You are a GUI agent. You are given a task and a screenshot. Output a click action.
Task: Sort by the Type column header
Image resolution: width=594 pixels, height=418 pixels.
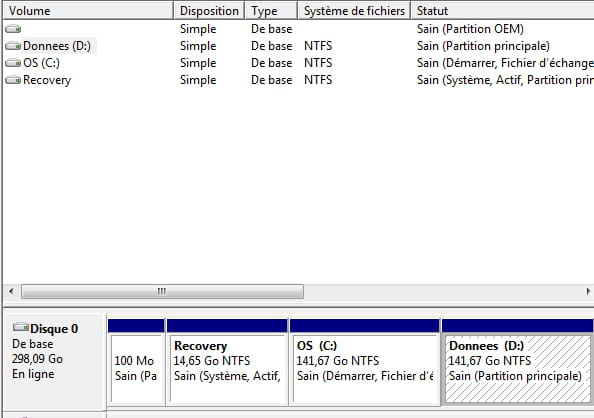pos(271,11)
